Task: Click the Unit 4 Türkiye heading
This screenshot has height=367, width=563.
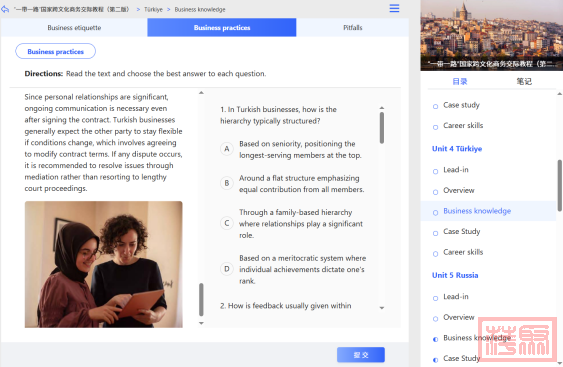Action: tap(457, 149)
